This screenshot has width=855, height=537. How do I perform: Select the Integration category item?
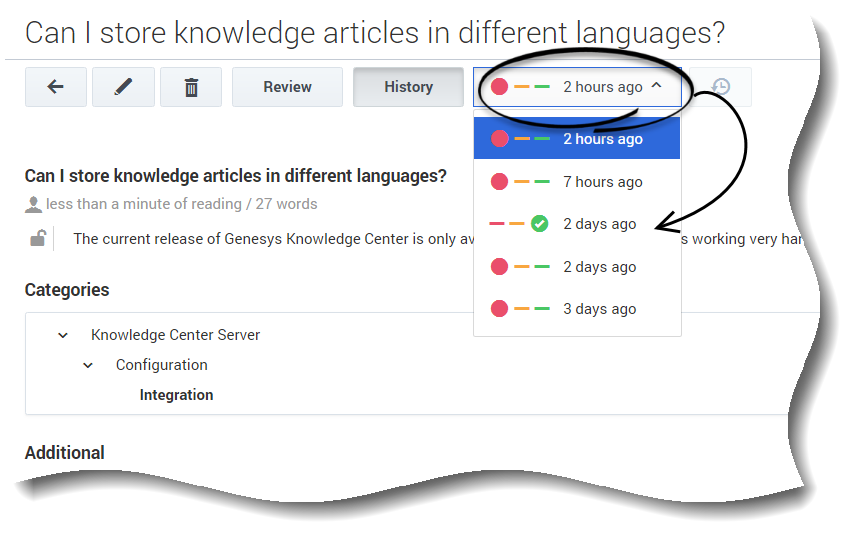pos(176,395)
